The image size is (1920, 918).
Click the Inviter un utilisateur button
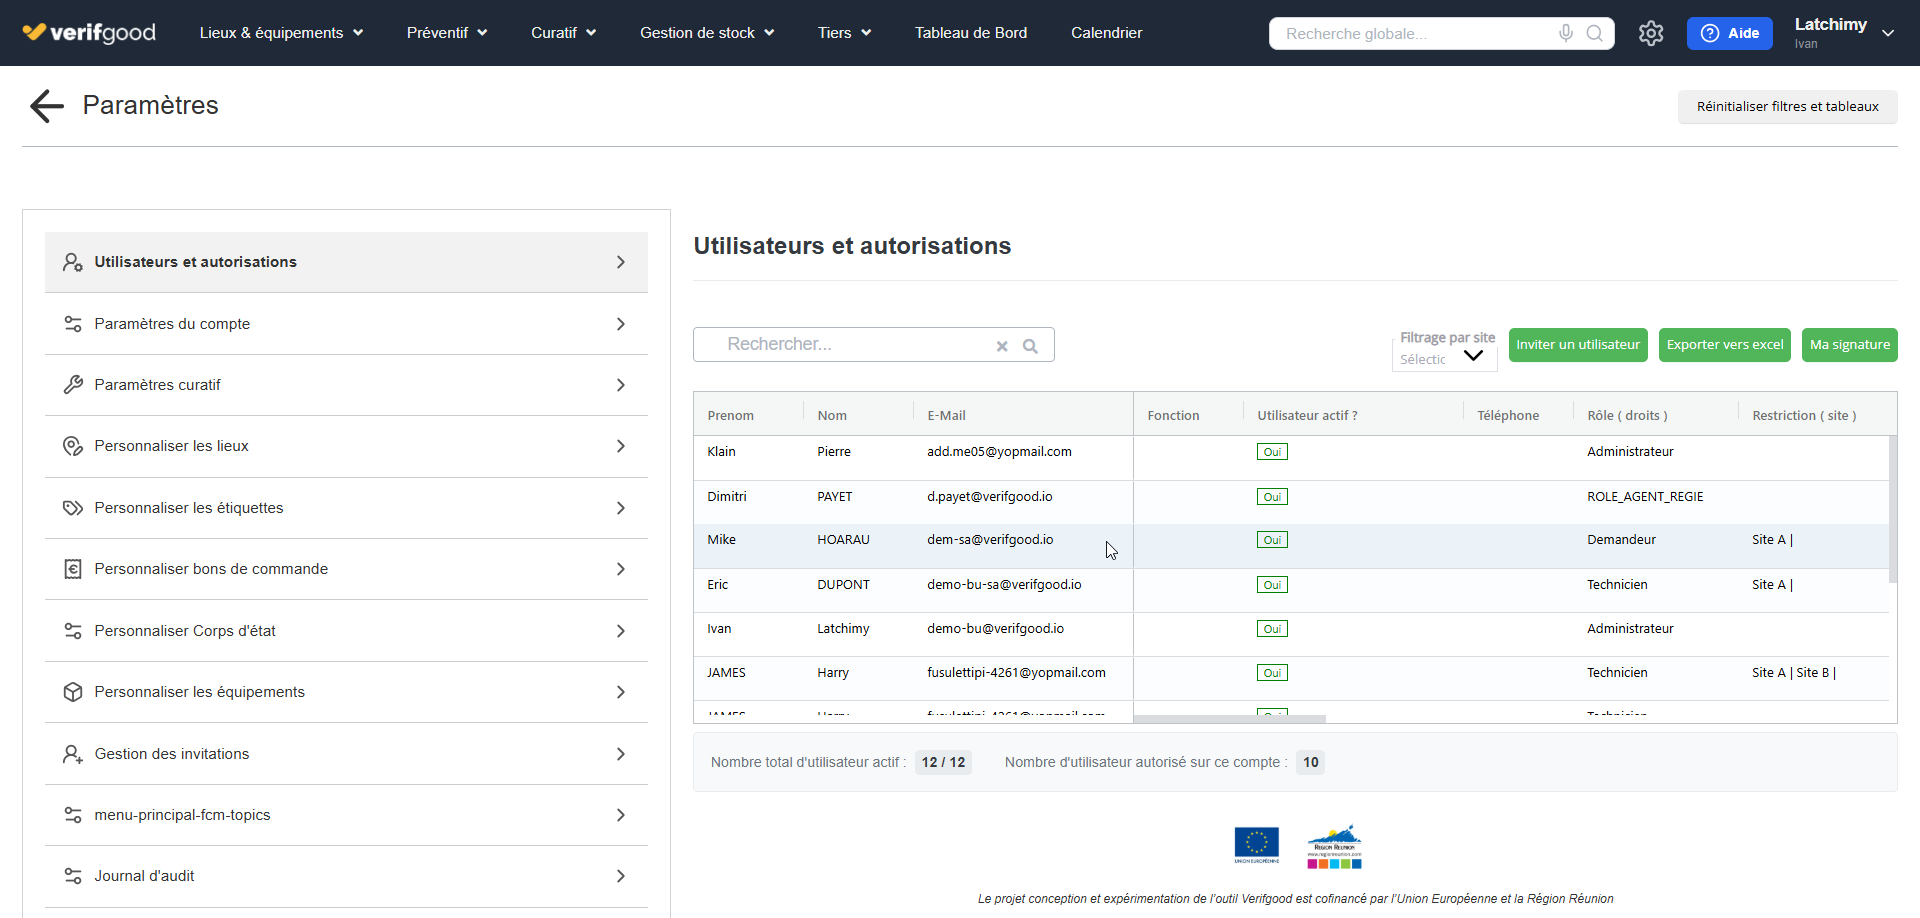tap(1578, 345)
